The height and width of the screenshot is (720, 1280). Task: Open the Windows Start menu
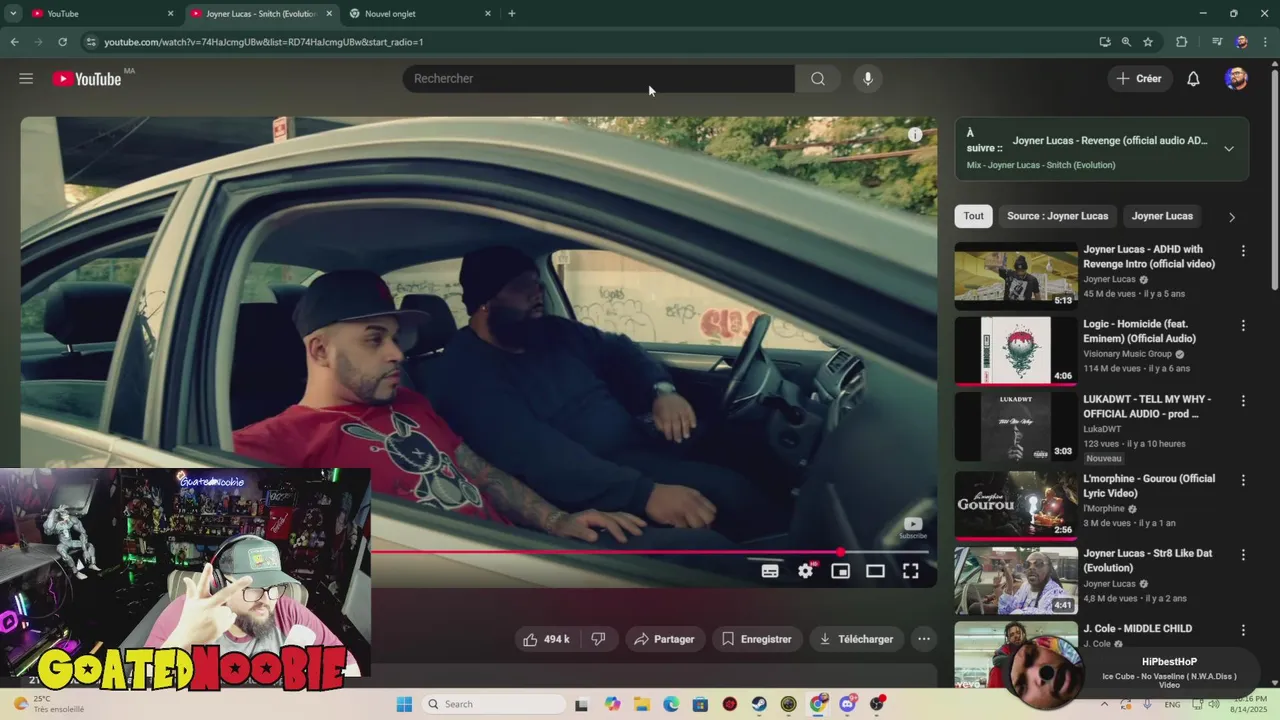pyautogui.click(x=404, y=704)
